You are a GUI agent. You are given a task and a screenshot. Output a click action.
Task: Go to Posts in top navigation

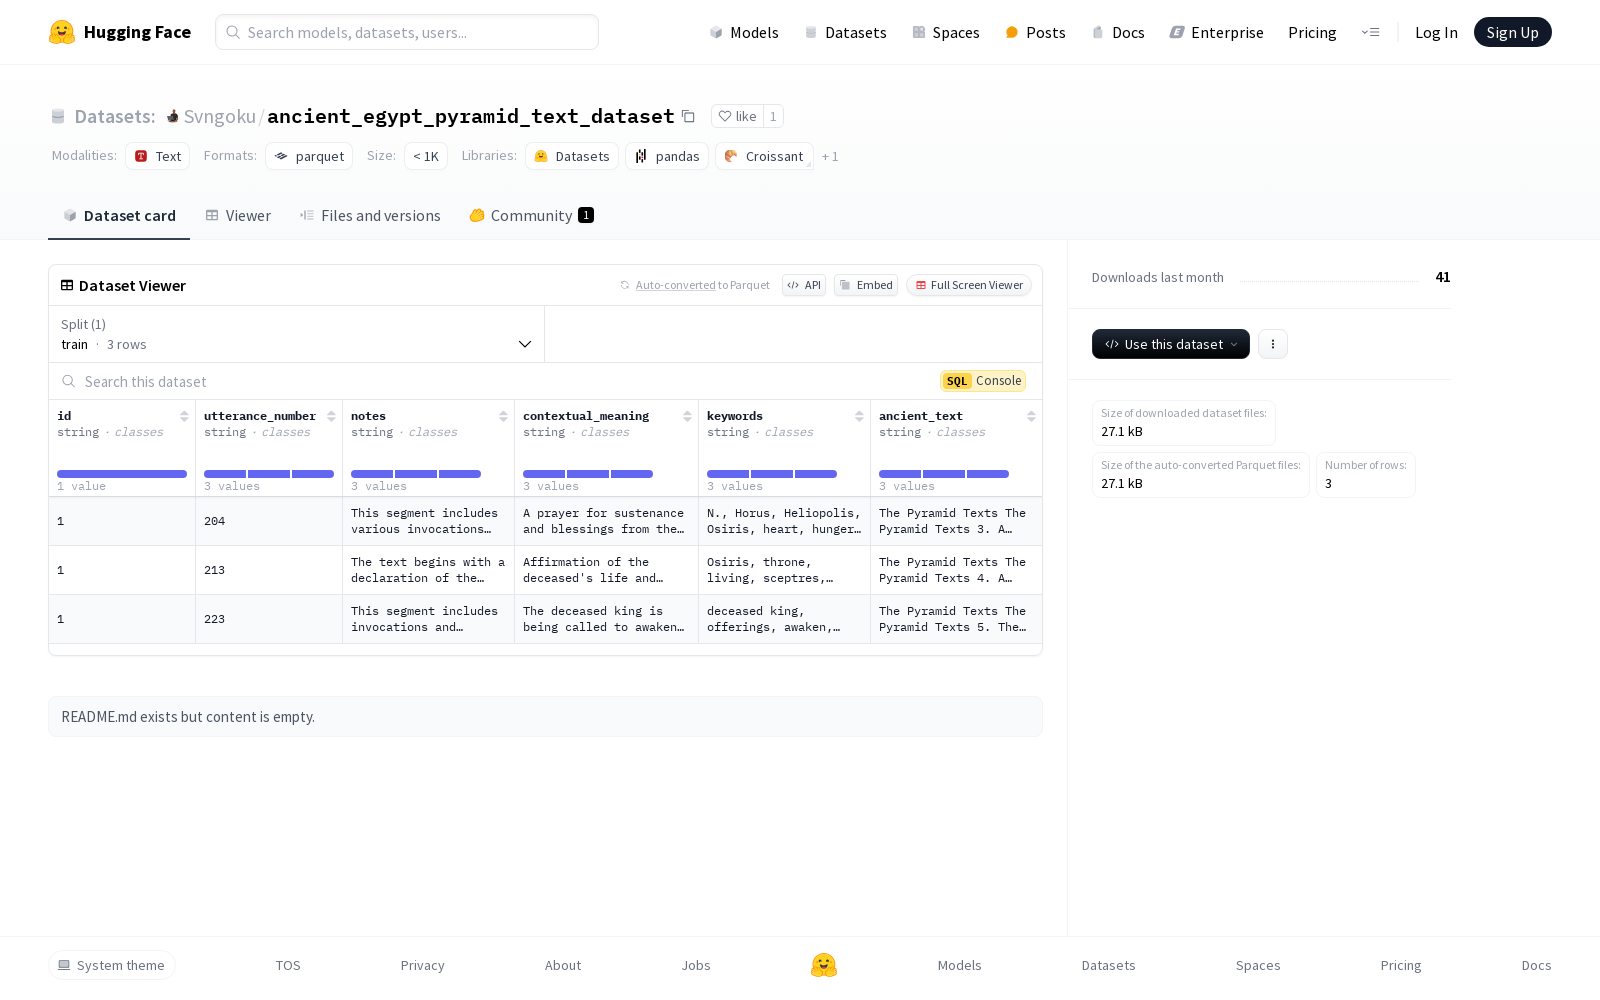pyautogui.click(x=1035, y=32)
